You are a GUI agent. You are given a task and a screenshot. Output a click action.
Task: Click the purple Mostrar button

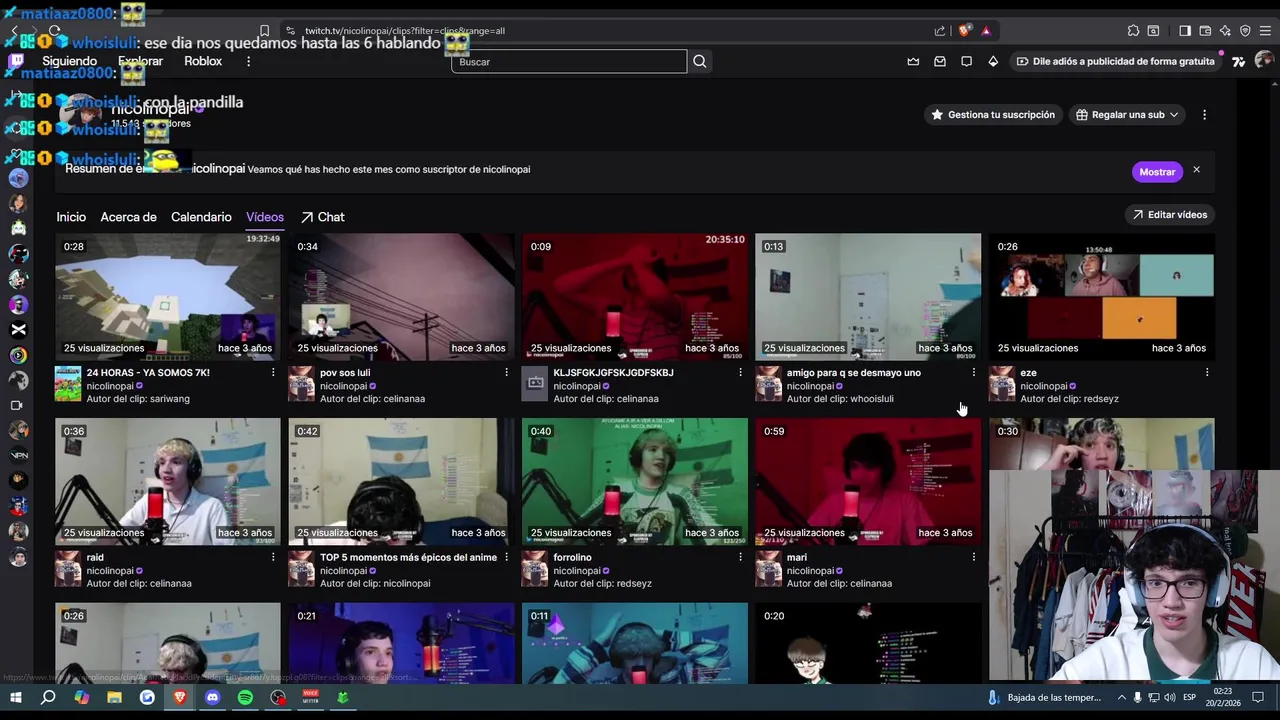click(1157, 172)
